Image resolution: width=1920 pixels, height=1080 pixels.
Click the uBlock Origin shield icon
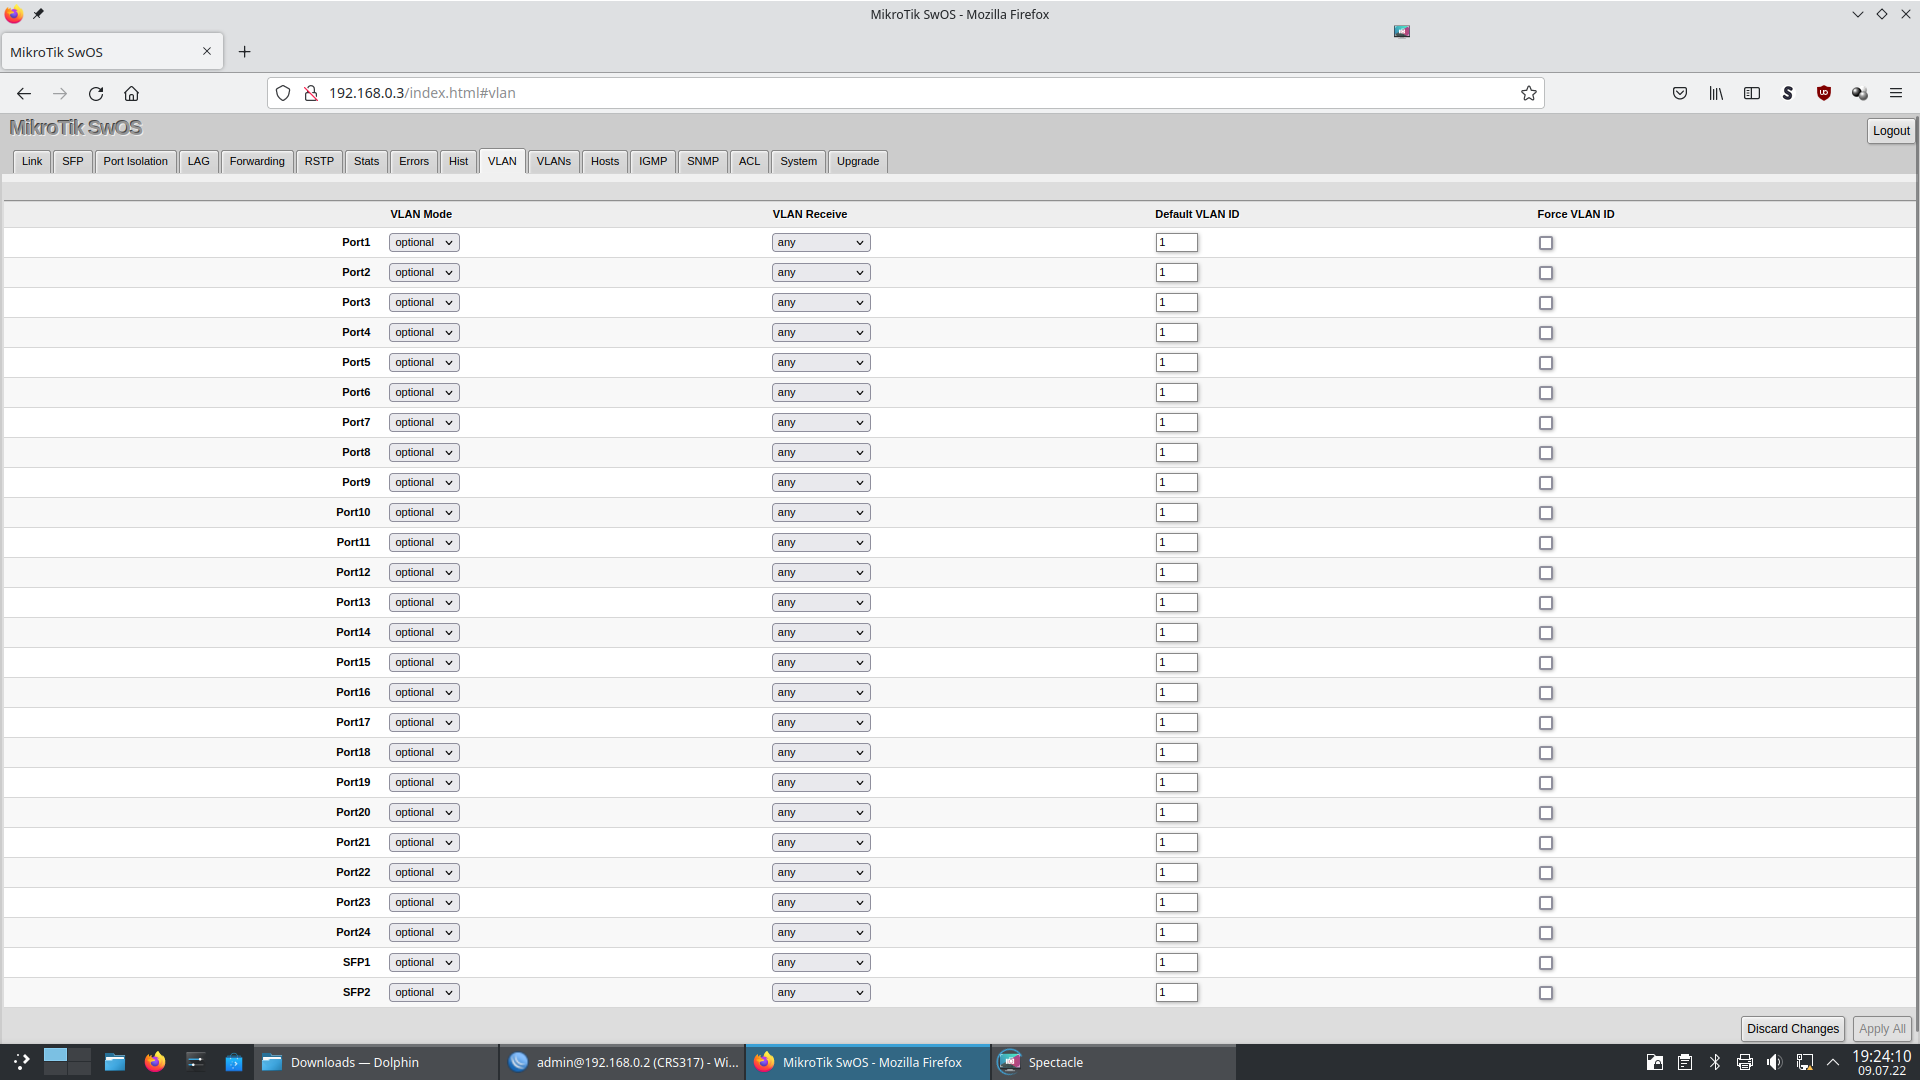[1823, 93]
